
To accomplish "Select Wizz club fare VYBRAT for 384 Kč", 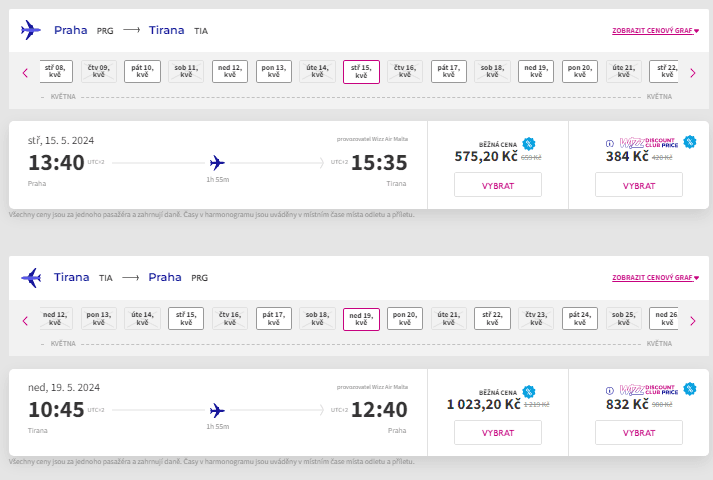I will 639,185.
